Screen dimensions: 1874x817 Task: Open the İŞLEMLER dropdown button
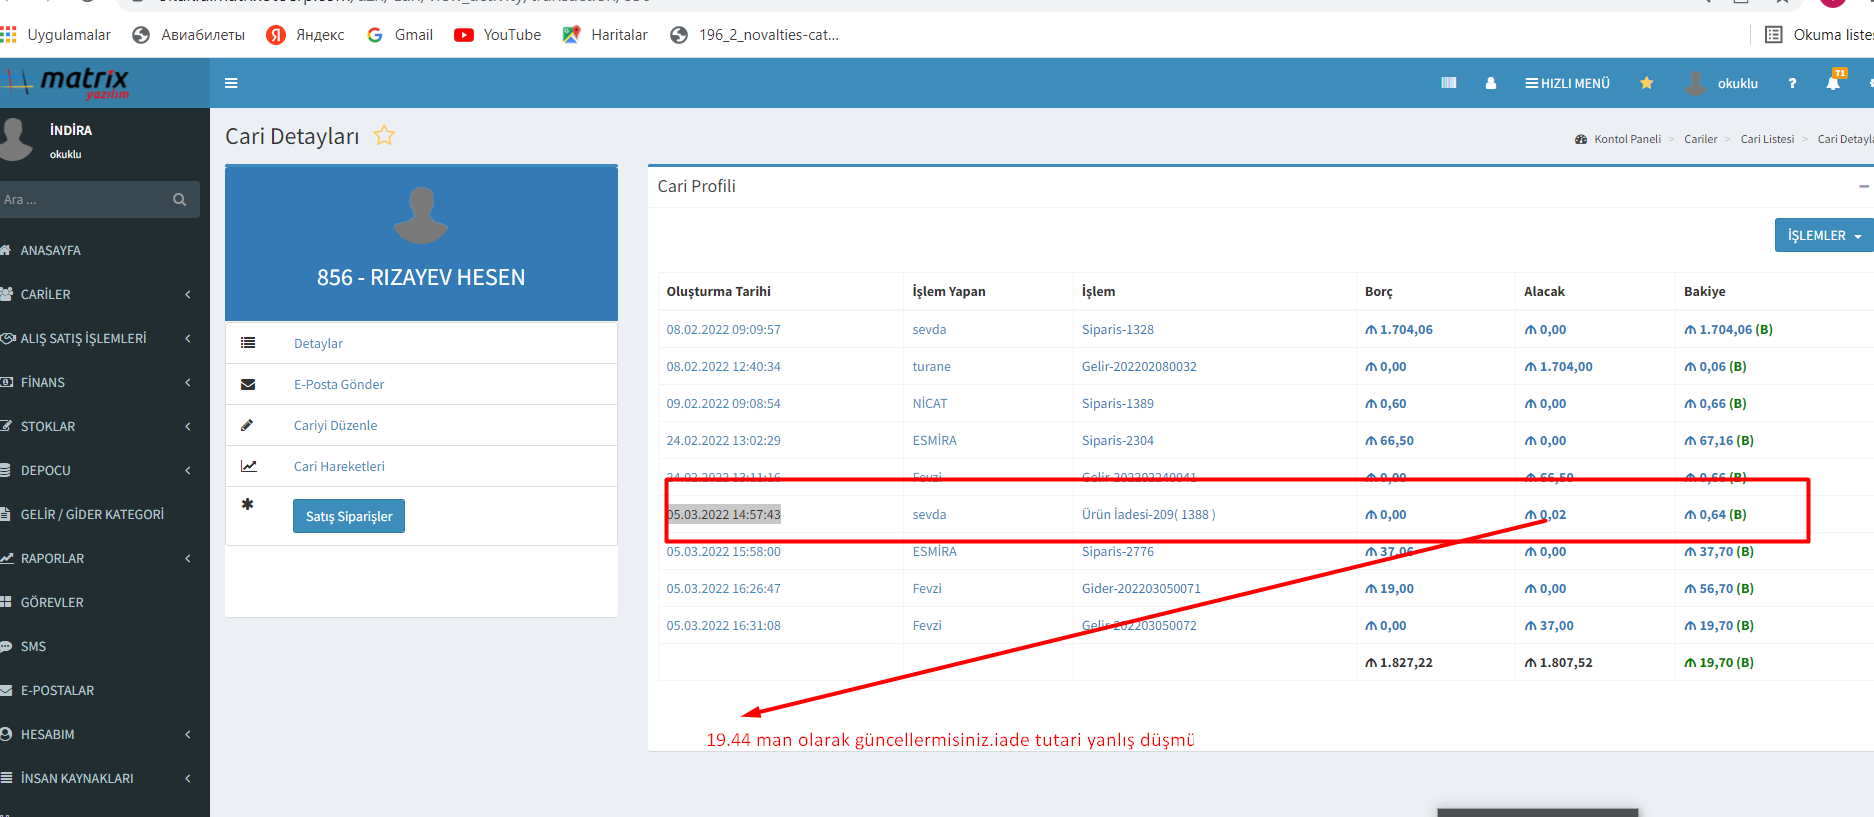tap(1823, 236)
